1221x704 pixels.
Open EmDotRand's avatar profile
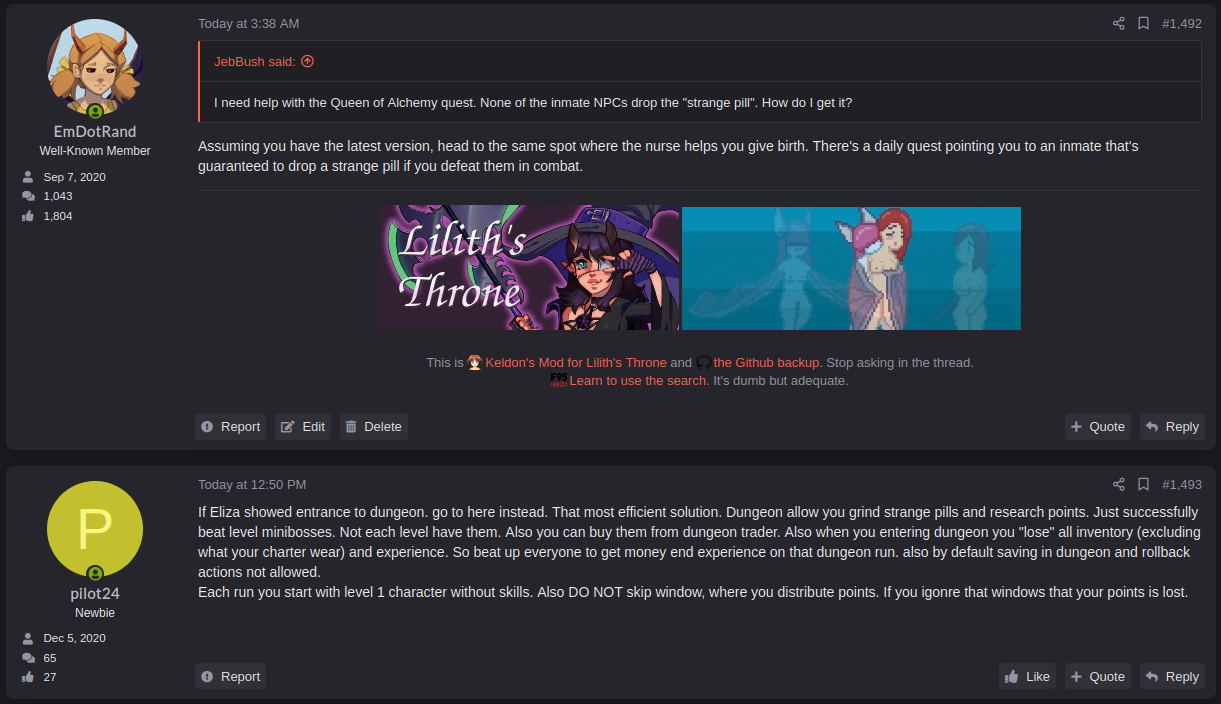pos(95,67)
